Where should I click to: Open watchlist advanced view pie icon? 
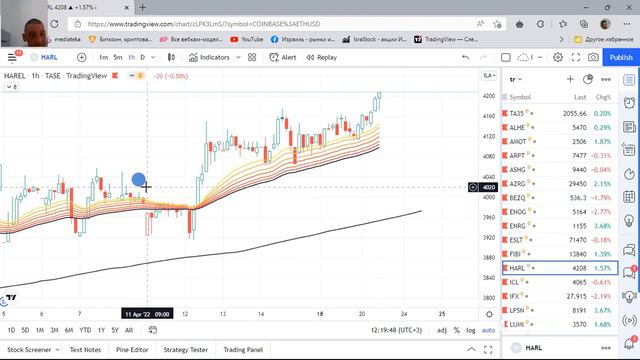588,79
